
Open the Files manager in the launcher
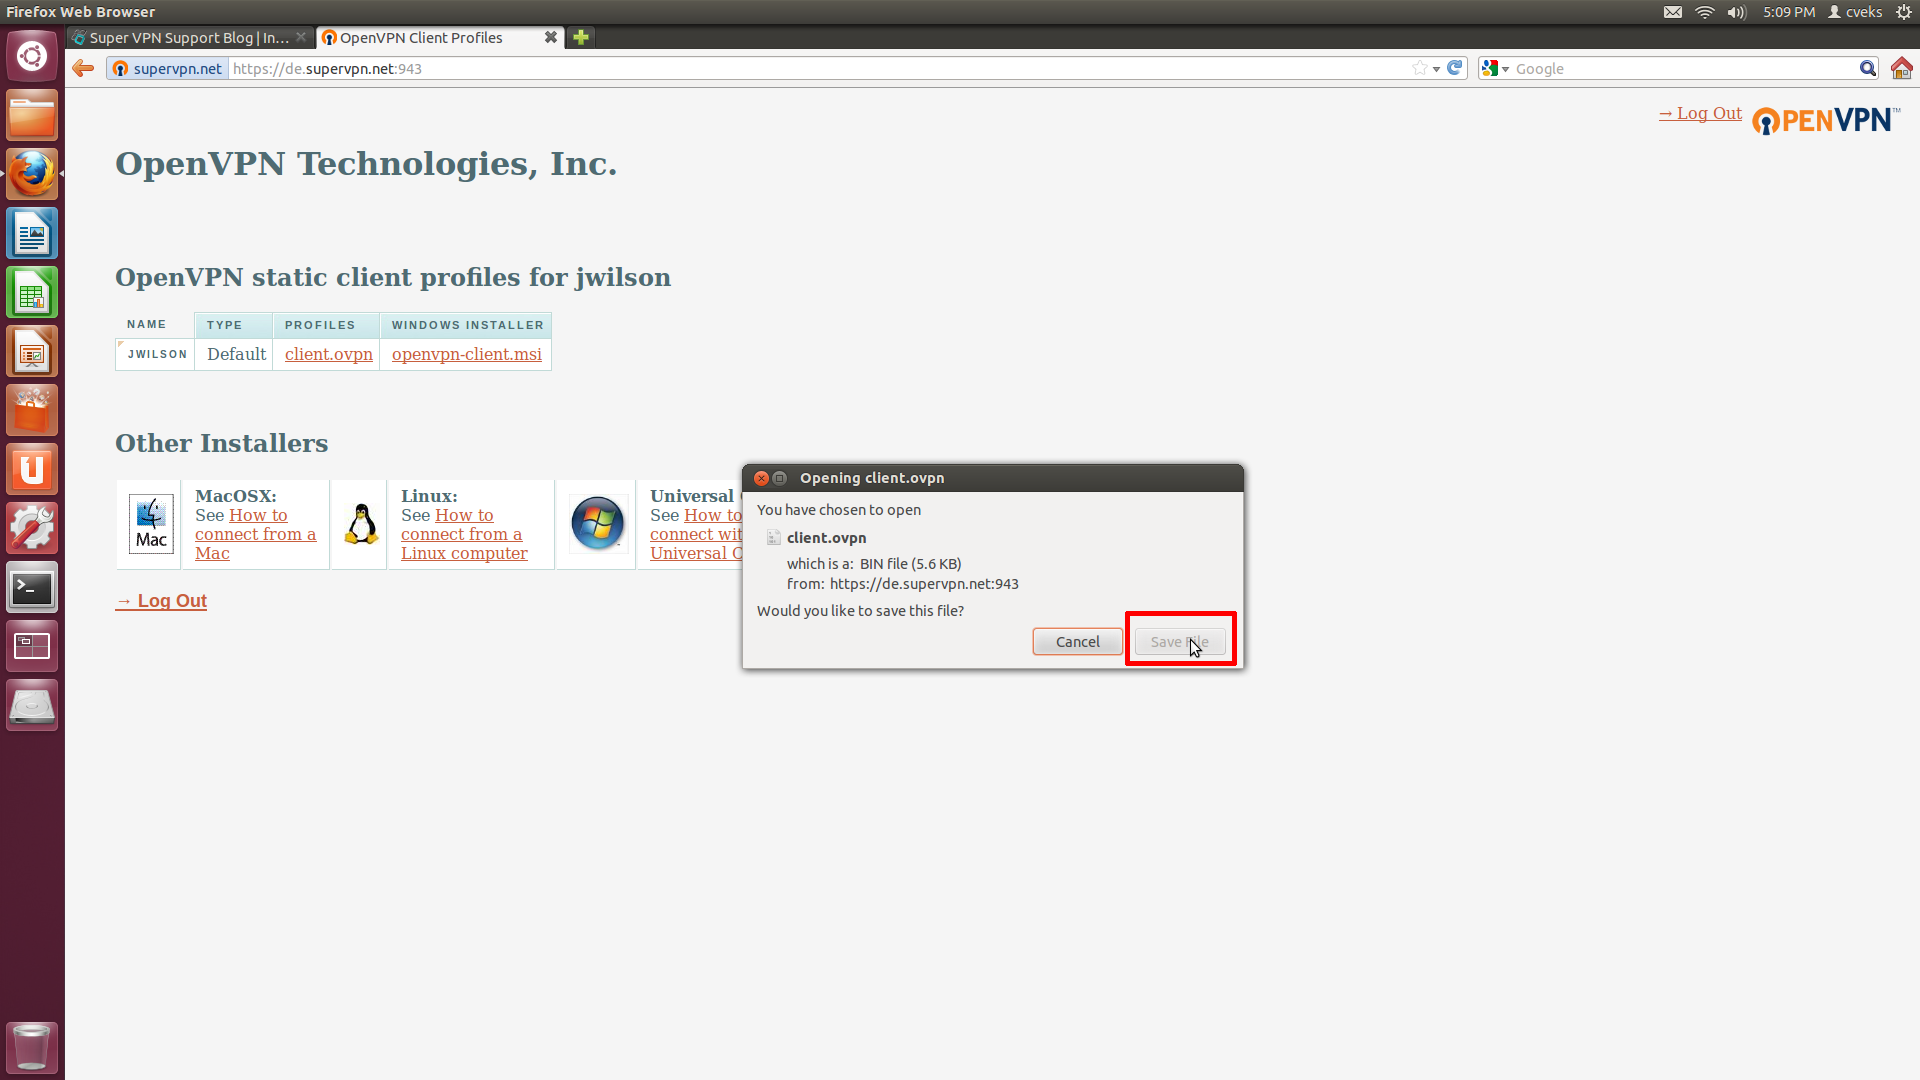(32, 115)
